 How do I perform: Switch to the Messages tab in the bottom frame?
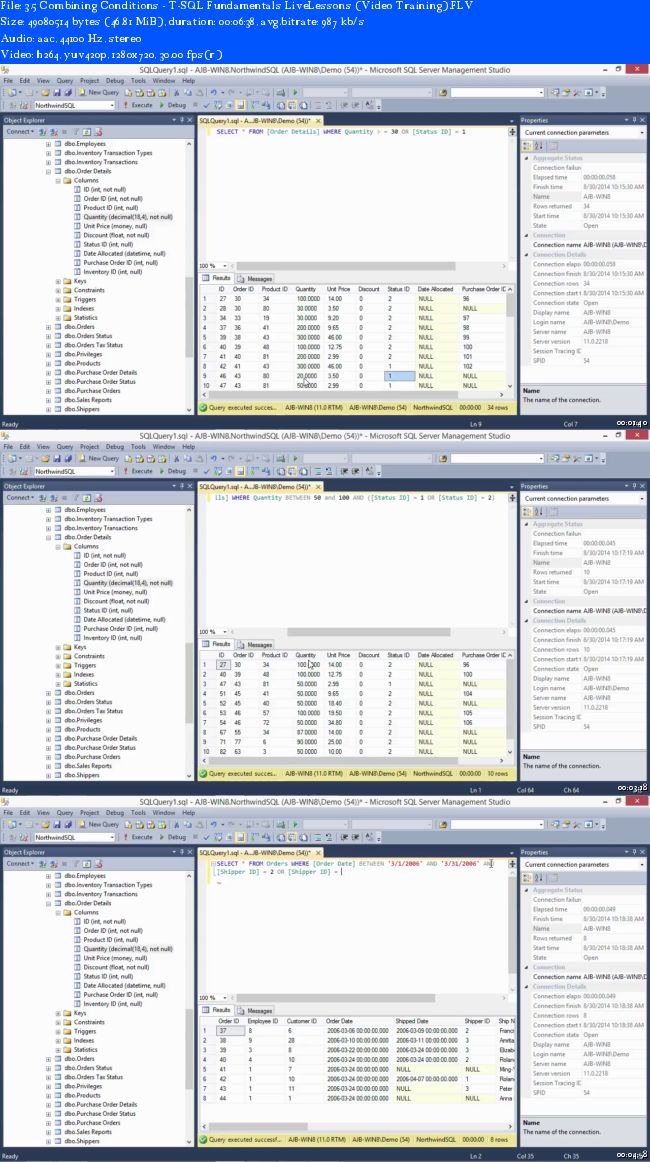pyautogui.click(x=255, y=1011)
